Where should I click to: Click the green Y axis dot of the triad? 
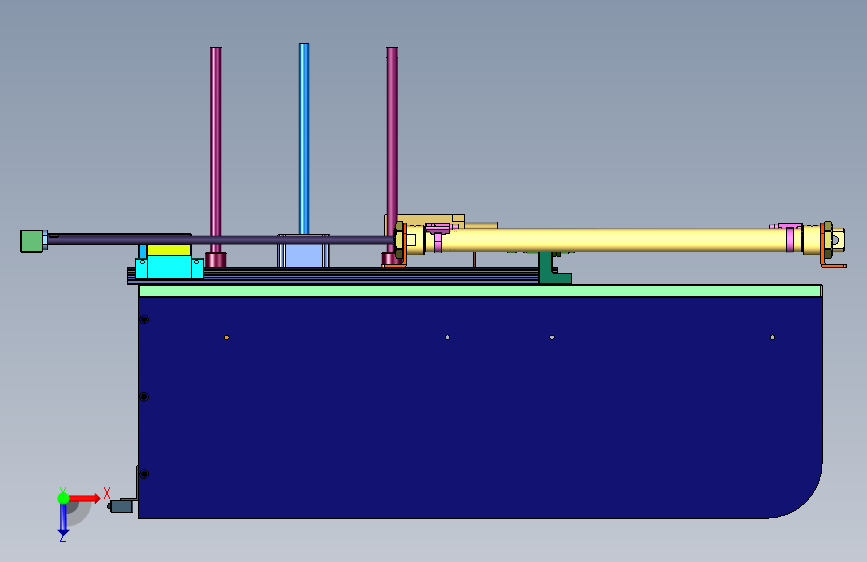tap(63, 498)
